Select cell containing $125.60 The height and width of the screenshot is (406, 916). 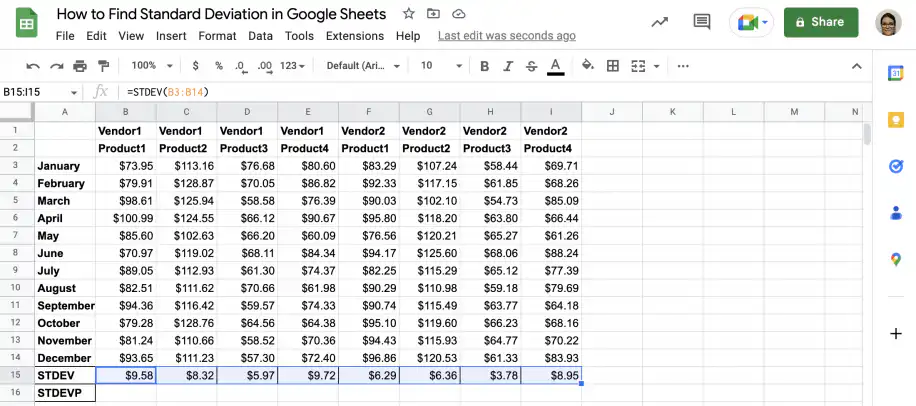coord(429,253)
